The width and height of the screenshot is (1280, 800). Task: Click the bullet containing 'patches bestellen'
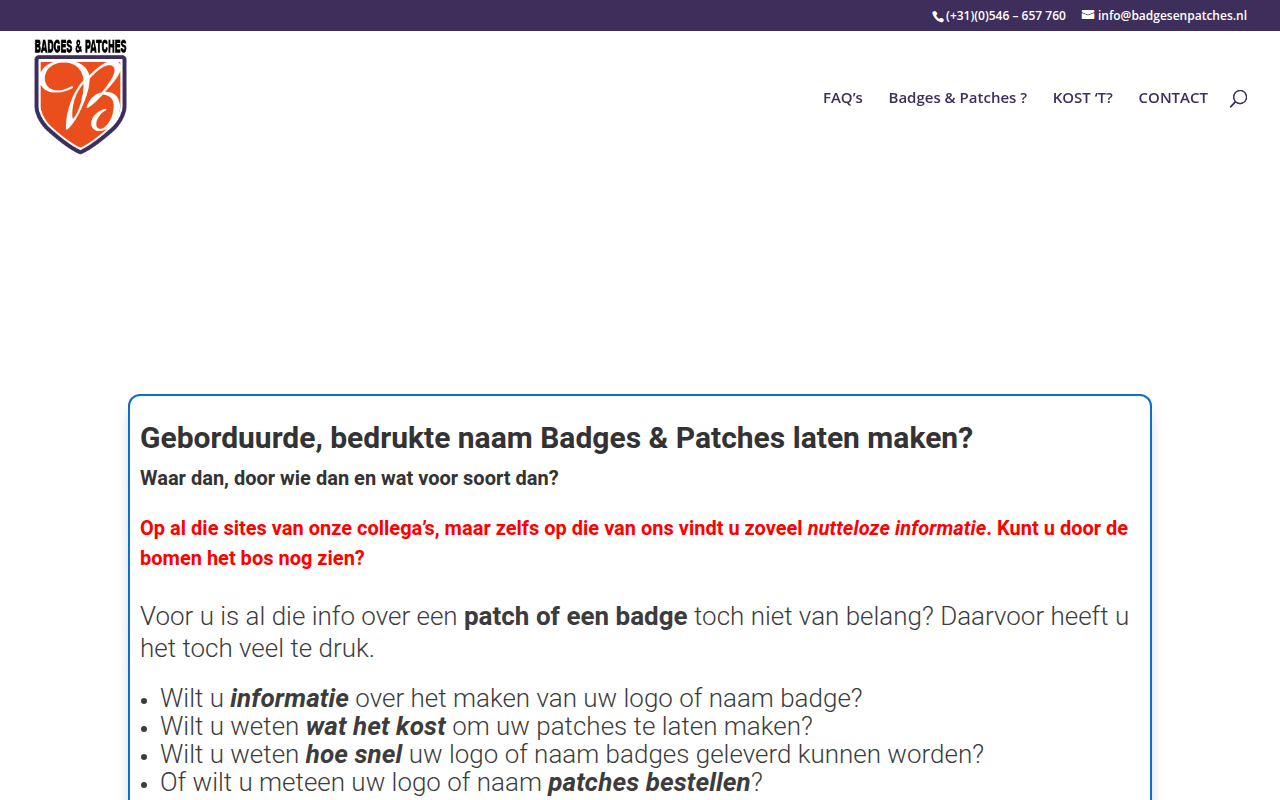461,782
